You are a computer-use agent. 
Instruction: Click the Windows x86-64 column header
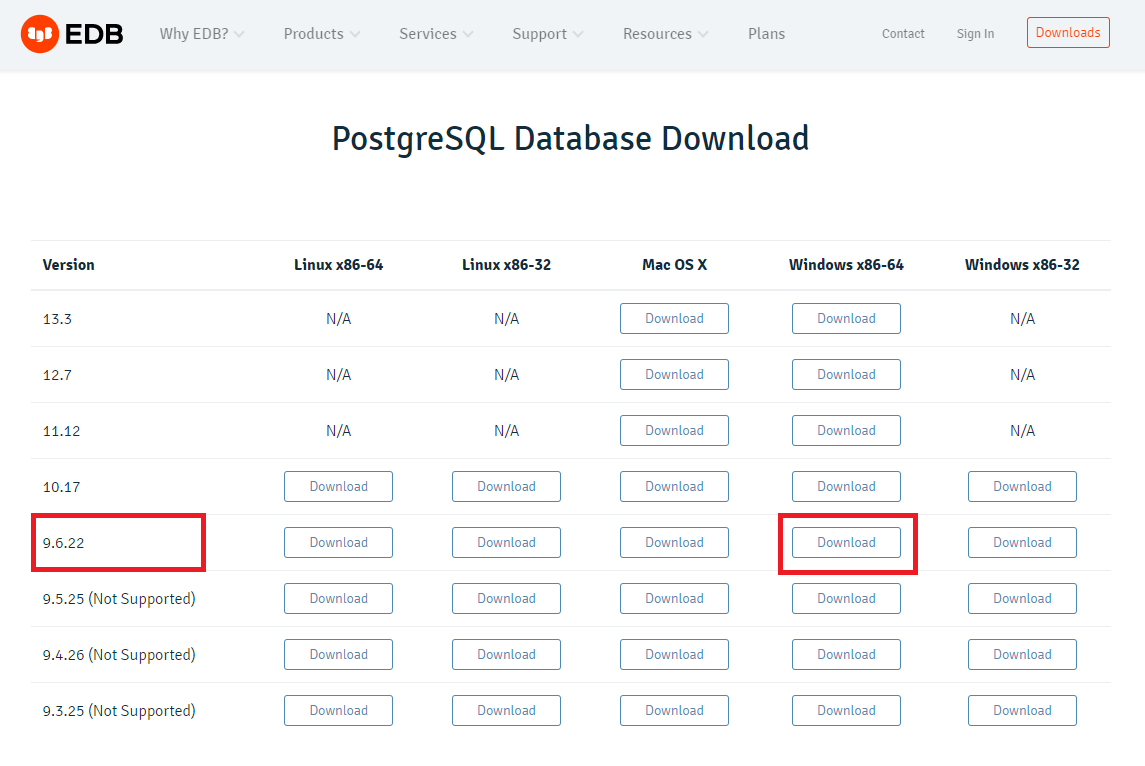846,265
